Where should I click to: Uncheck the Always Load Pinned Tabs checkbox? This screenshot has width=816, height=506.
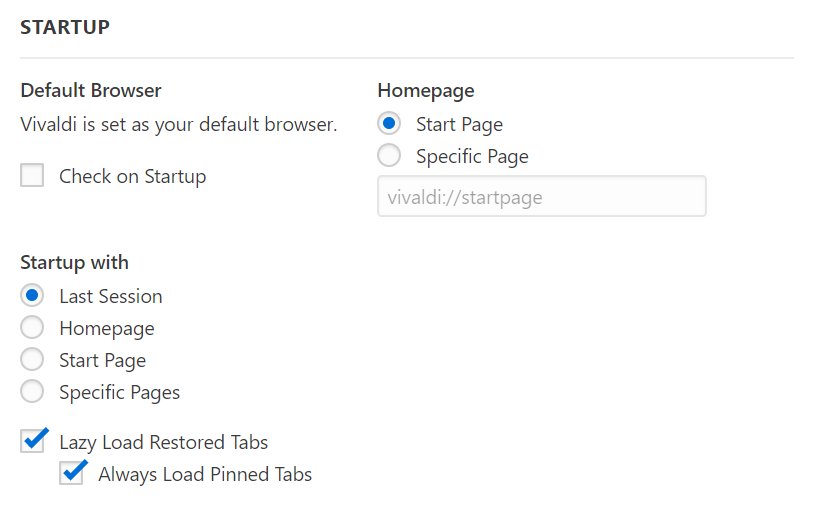[71, 473]
